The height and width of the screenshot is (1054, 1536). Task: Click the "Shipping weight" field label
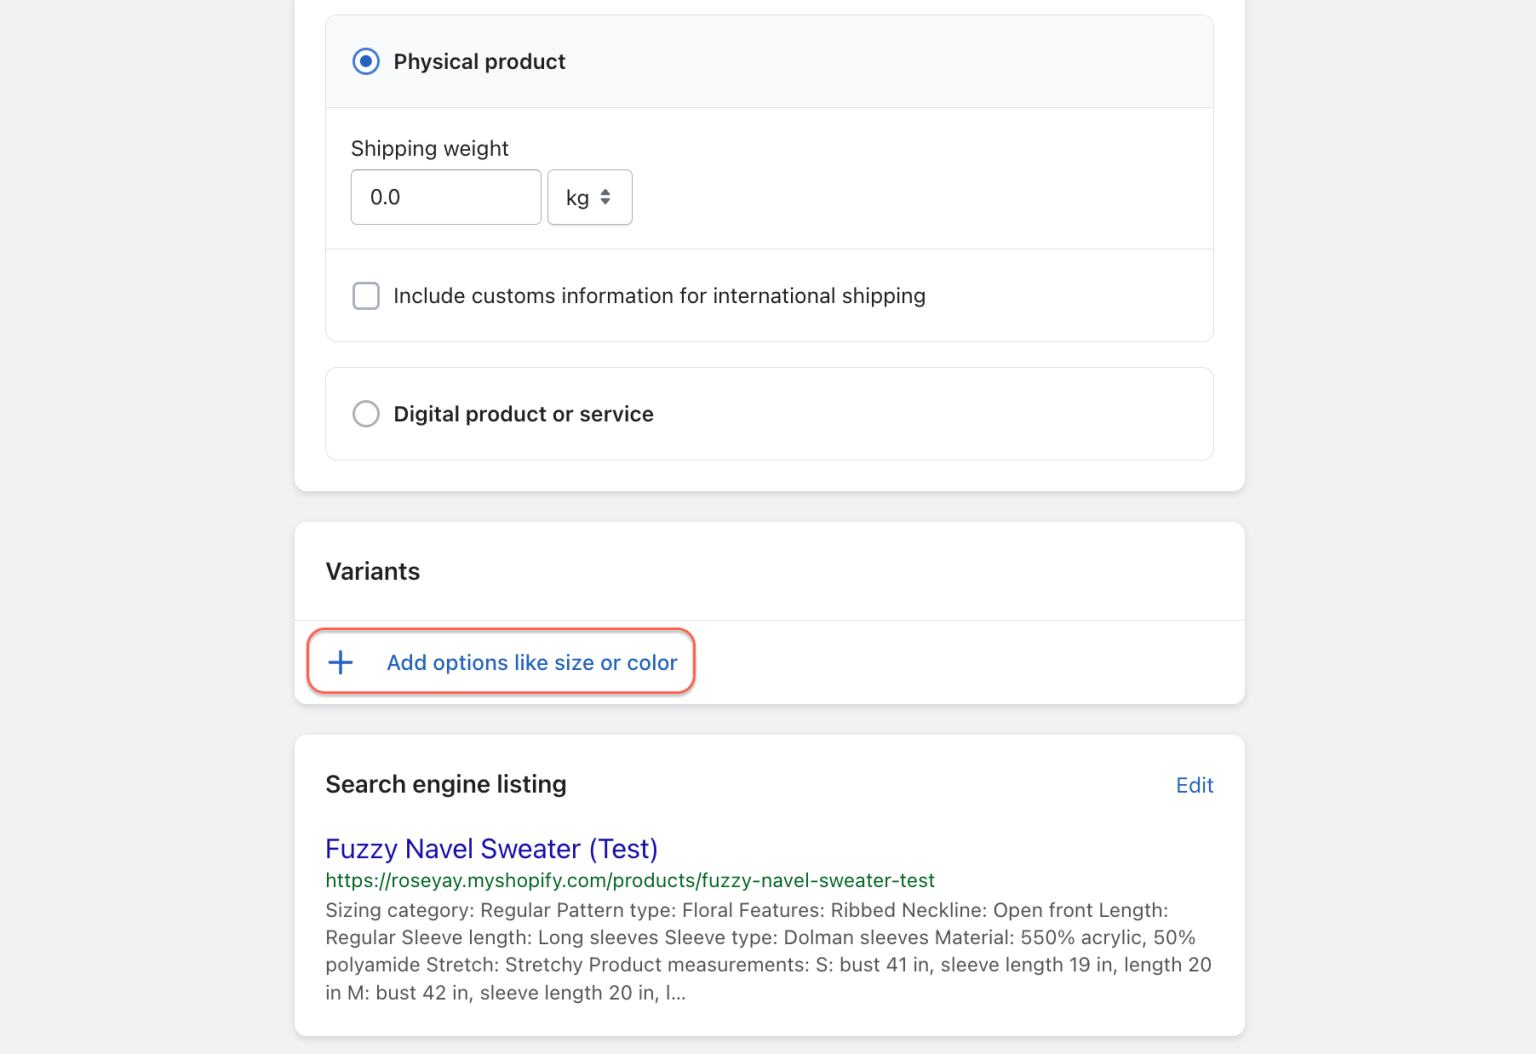(429, 149)
